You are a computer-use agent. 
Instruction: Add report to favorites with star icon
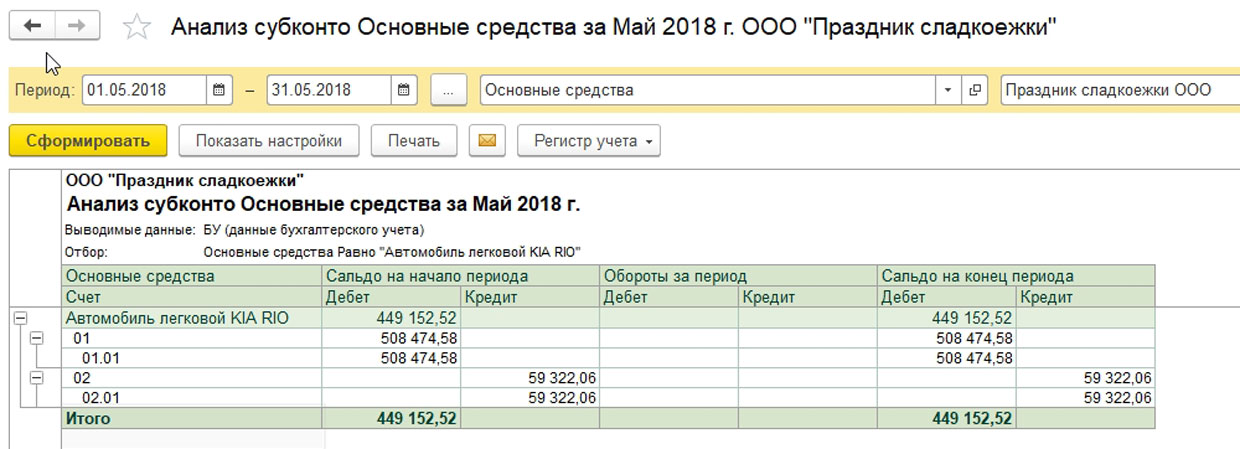click(x=136, y=27)
